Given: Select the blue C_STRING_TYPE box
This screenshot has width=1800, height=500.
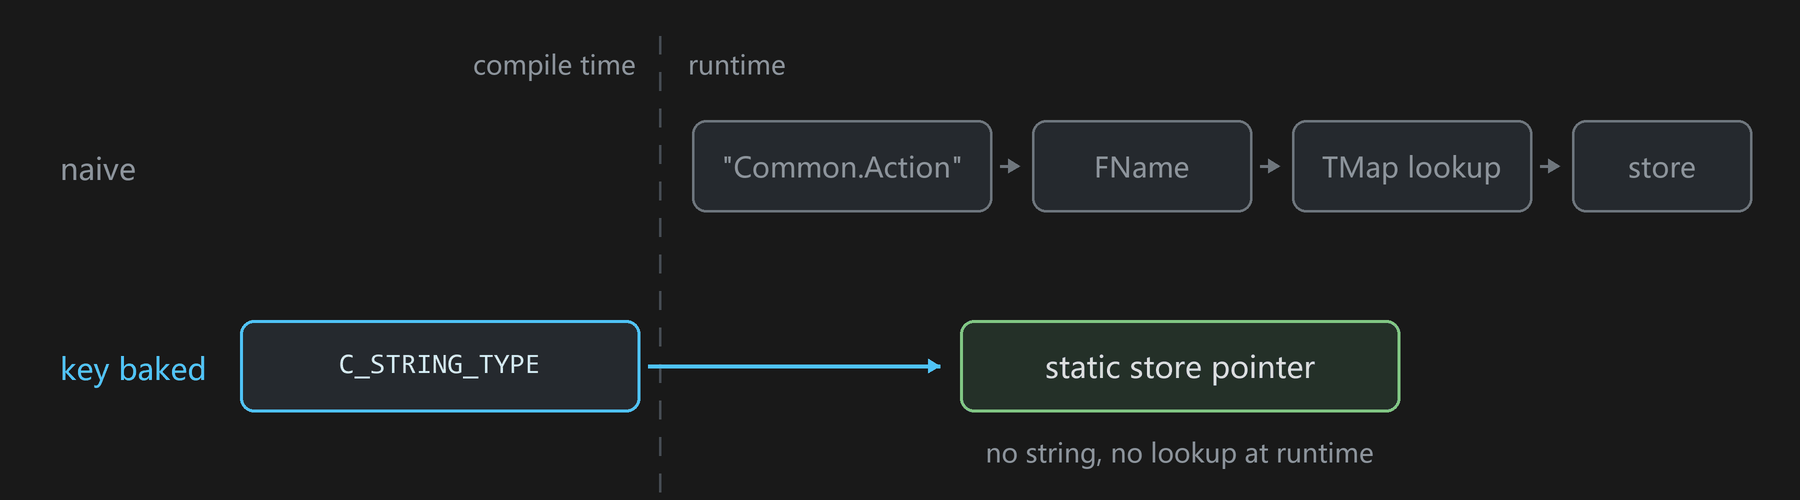Looking at the screenshot, I should click(x=440, y=366).
